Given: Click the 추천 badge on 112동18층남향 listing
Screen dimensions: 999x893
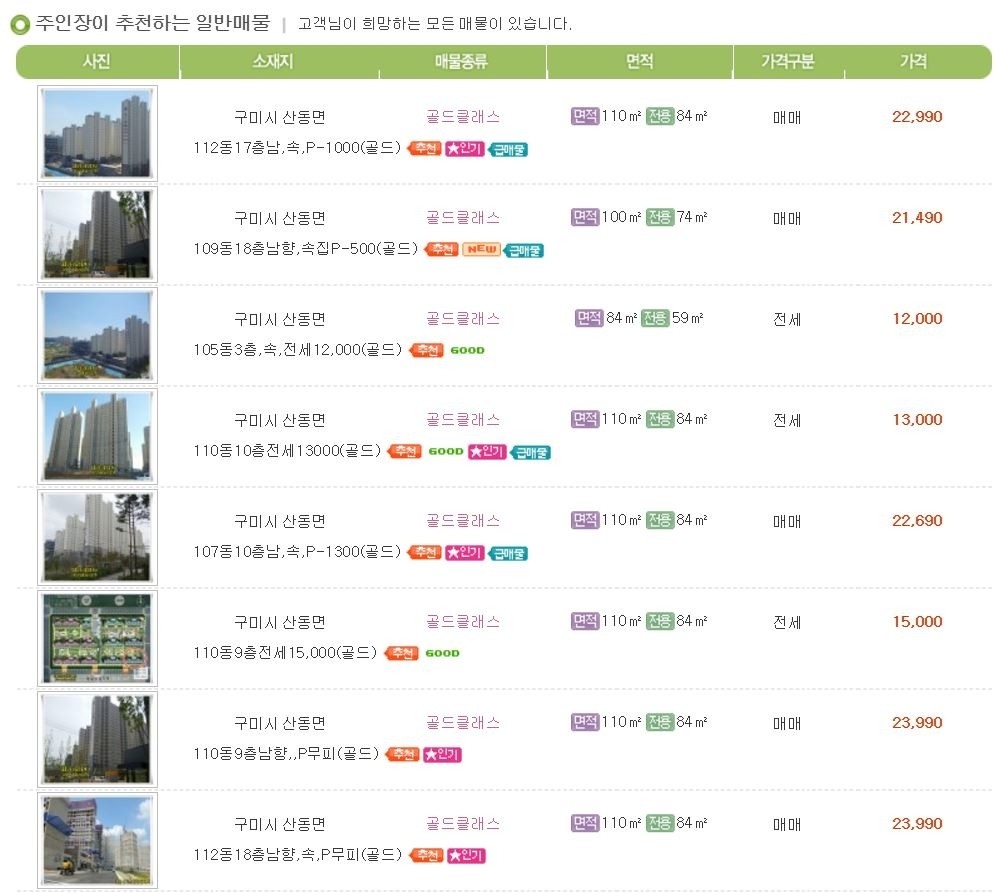Looking at the screenshot, I should coord(426,855).
